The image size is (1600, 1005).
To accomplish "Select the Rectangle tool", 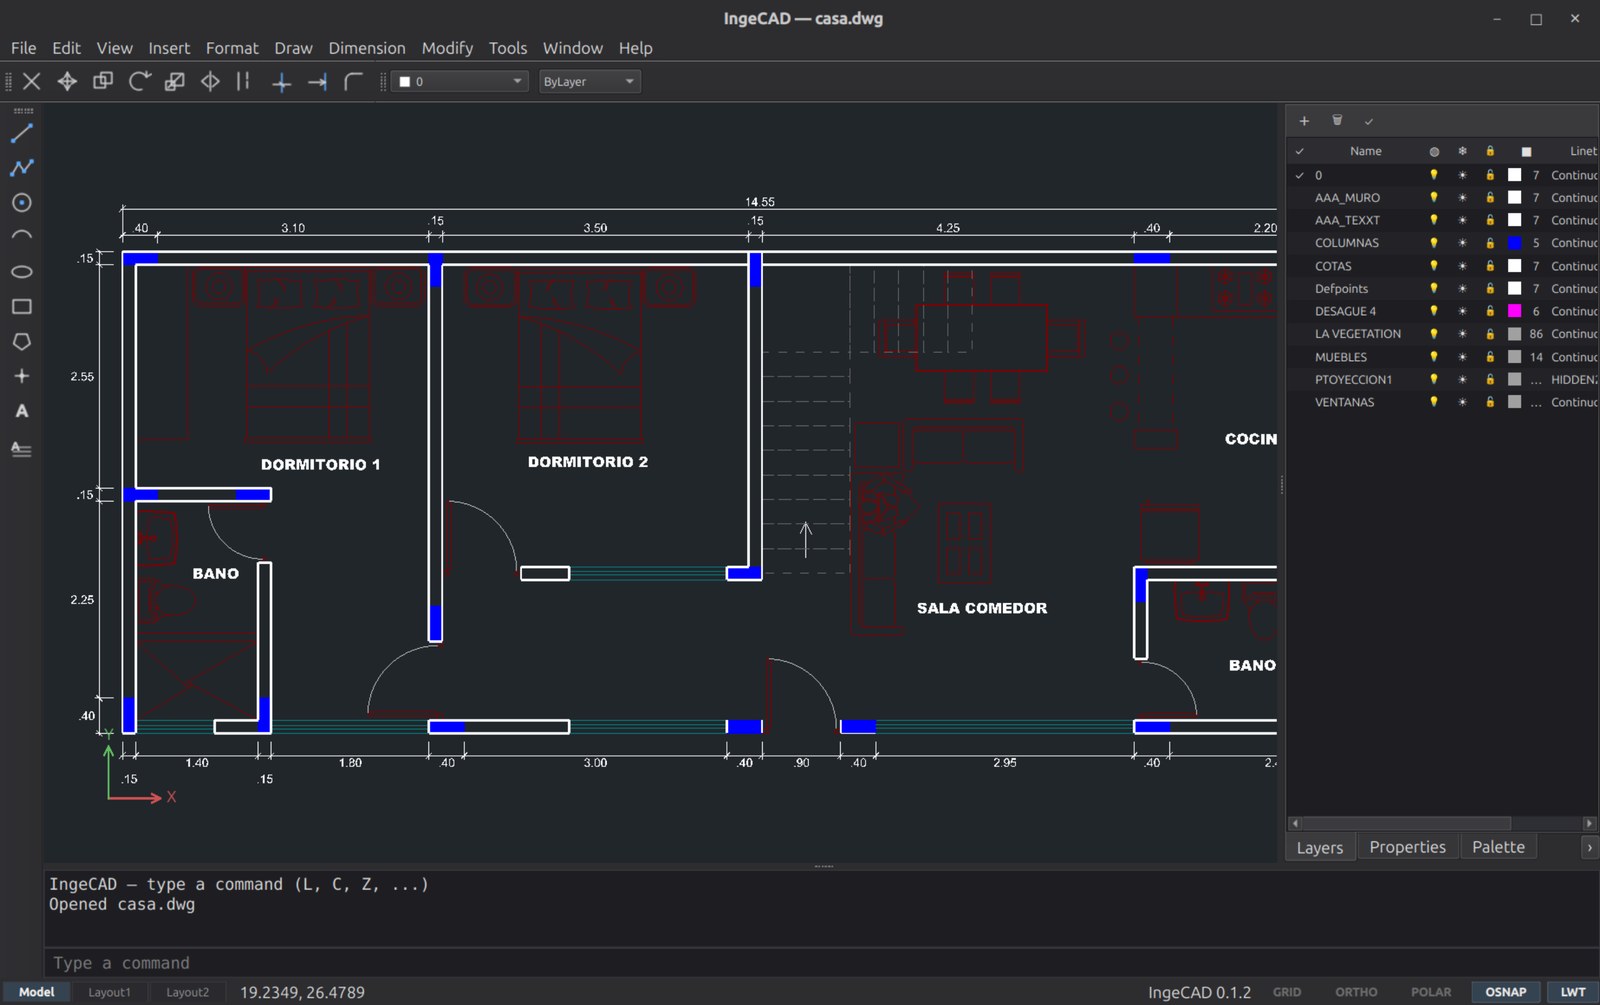I will click(22, 307).
